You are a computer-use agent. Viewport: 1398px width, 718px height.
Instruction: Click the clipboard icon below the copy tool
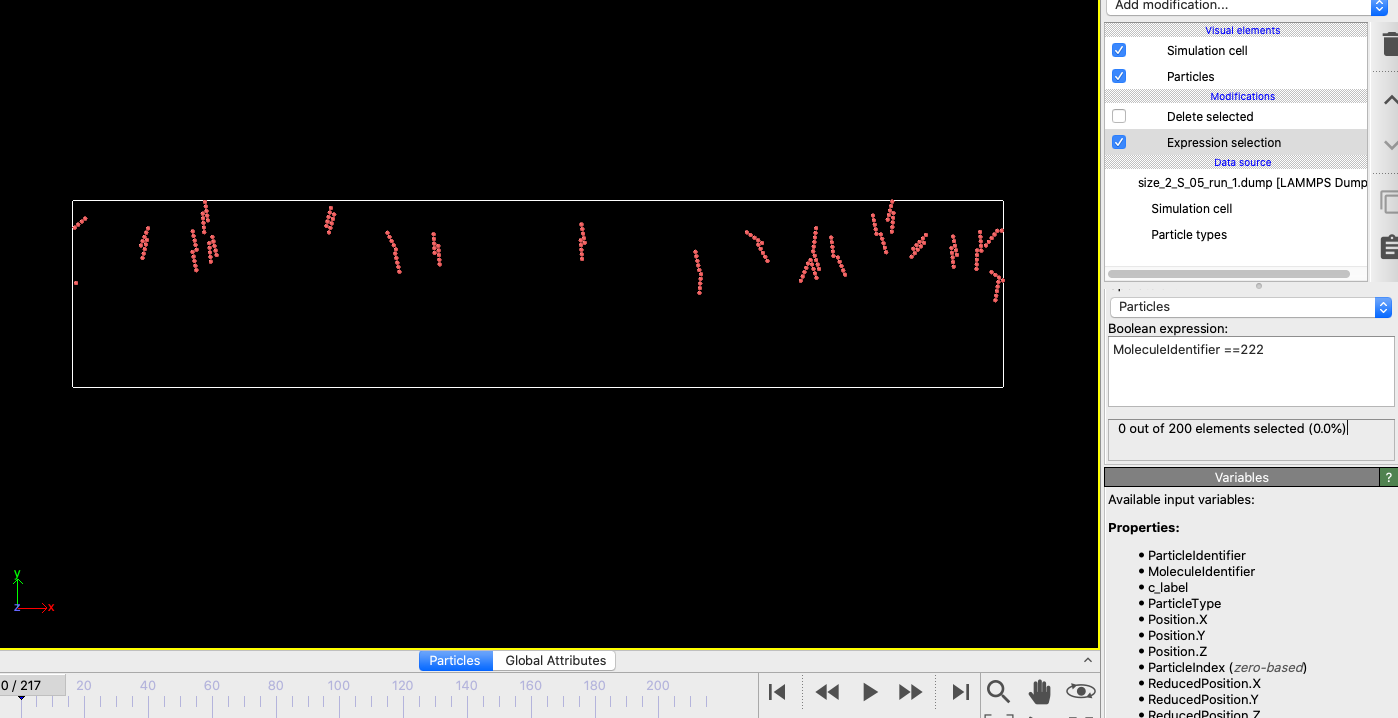point(1390,246)
